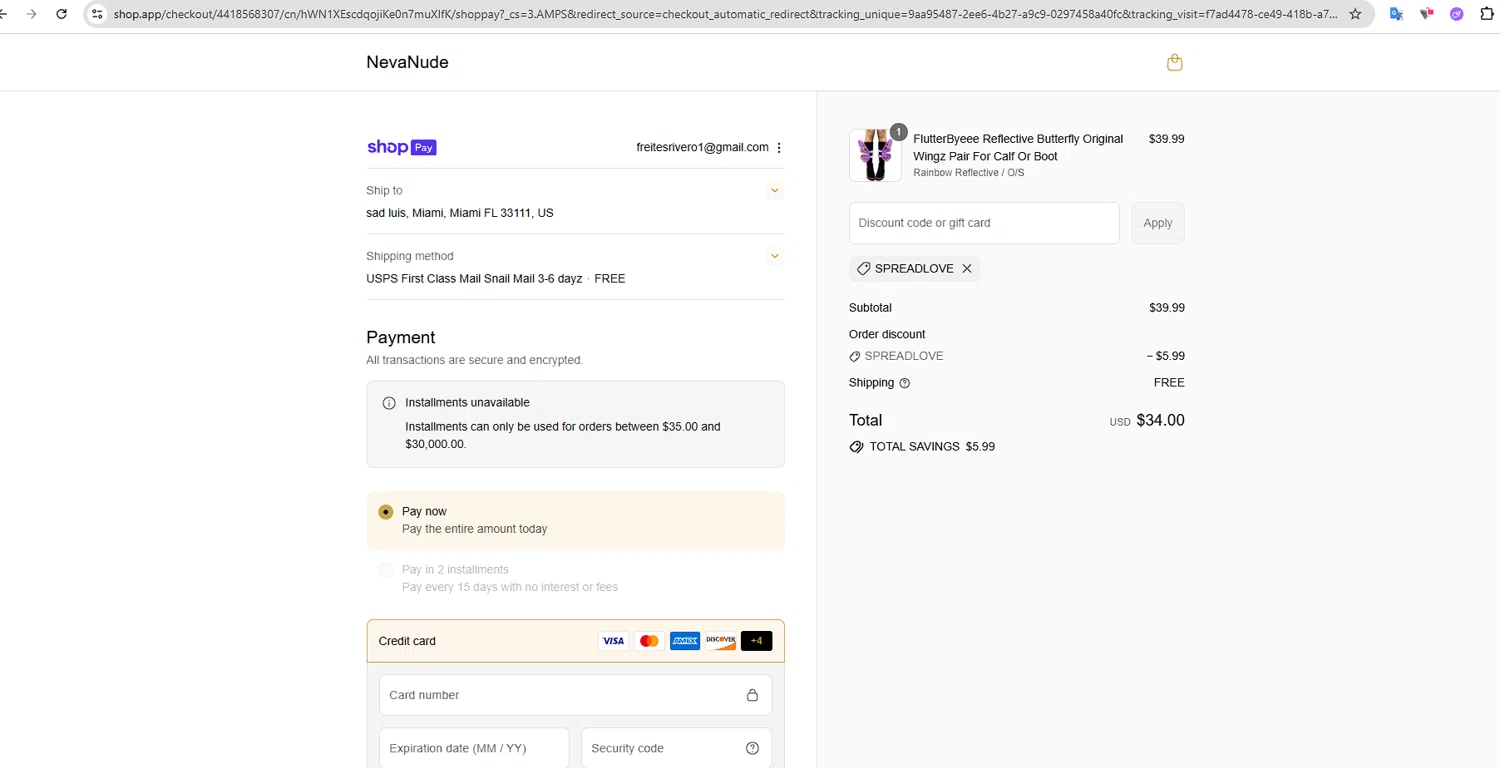Click the FlutterByeee Reflective Butterfly product title

tap(1018, 148)
